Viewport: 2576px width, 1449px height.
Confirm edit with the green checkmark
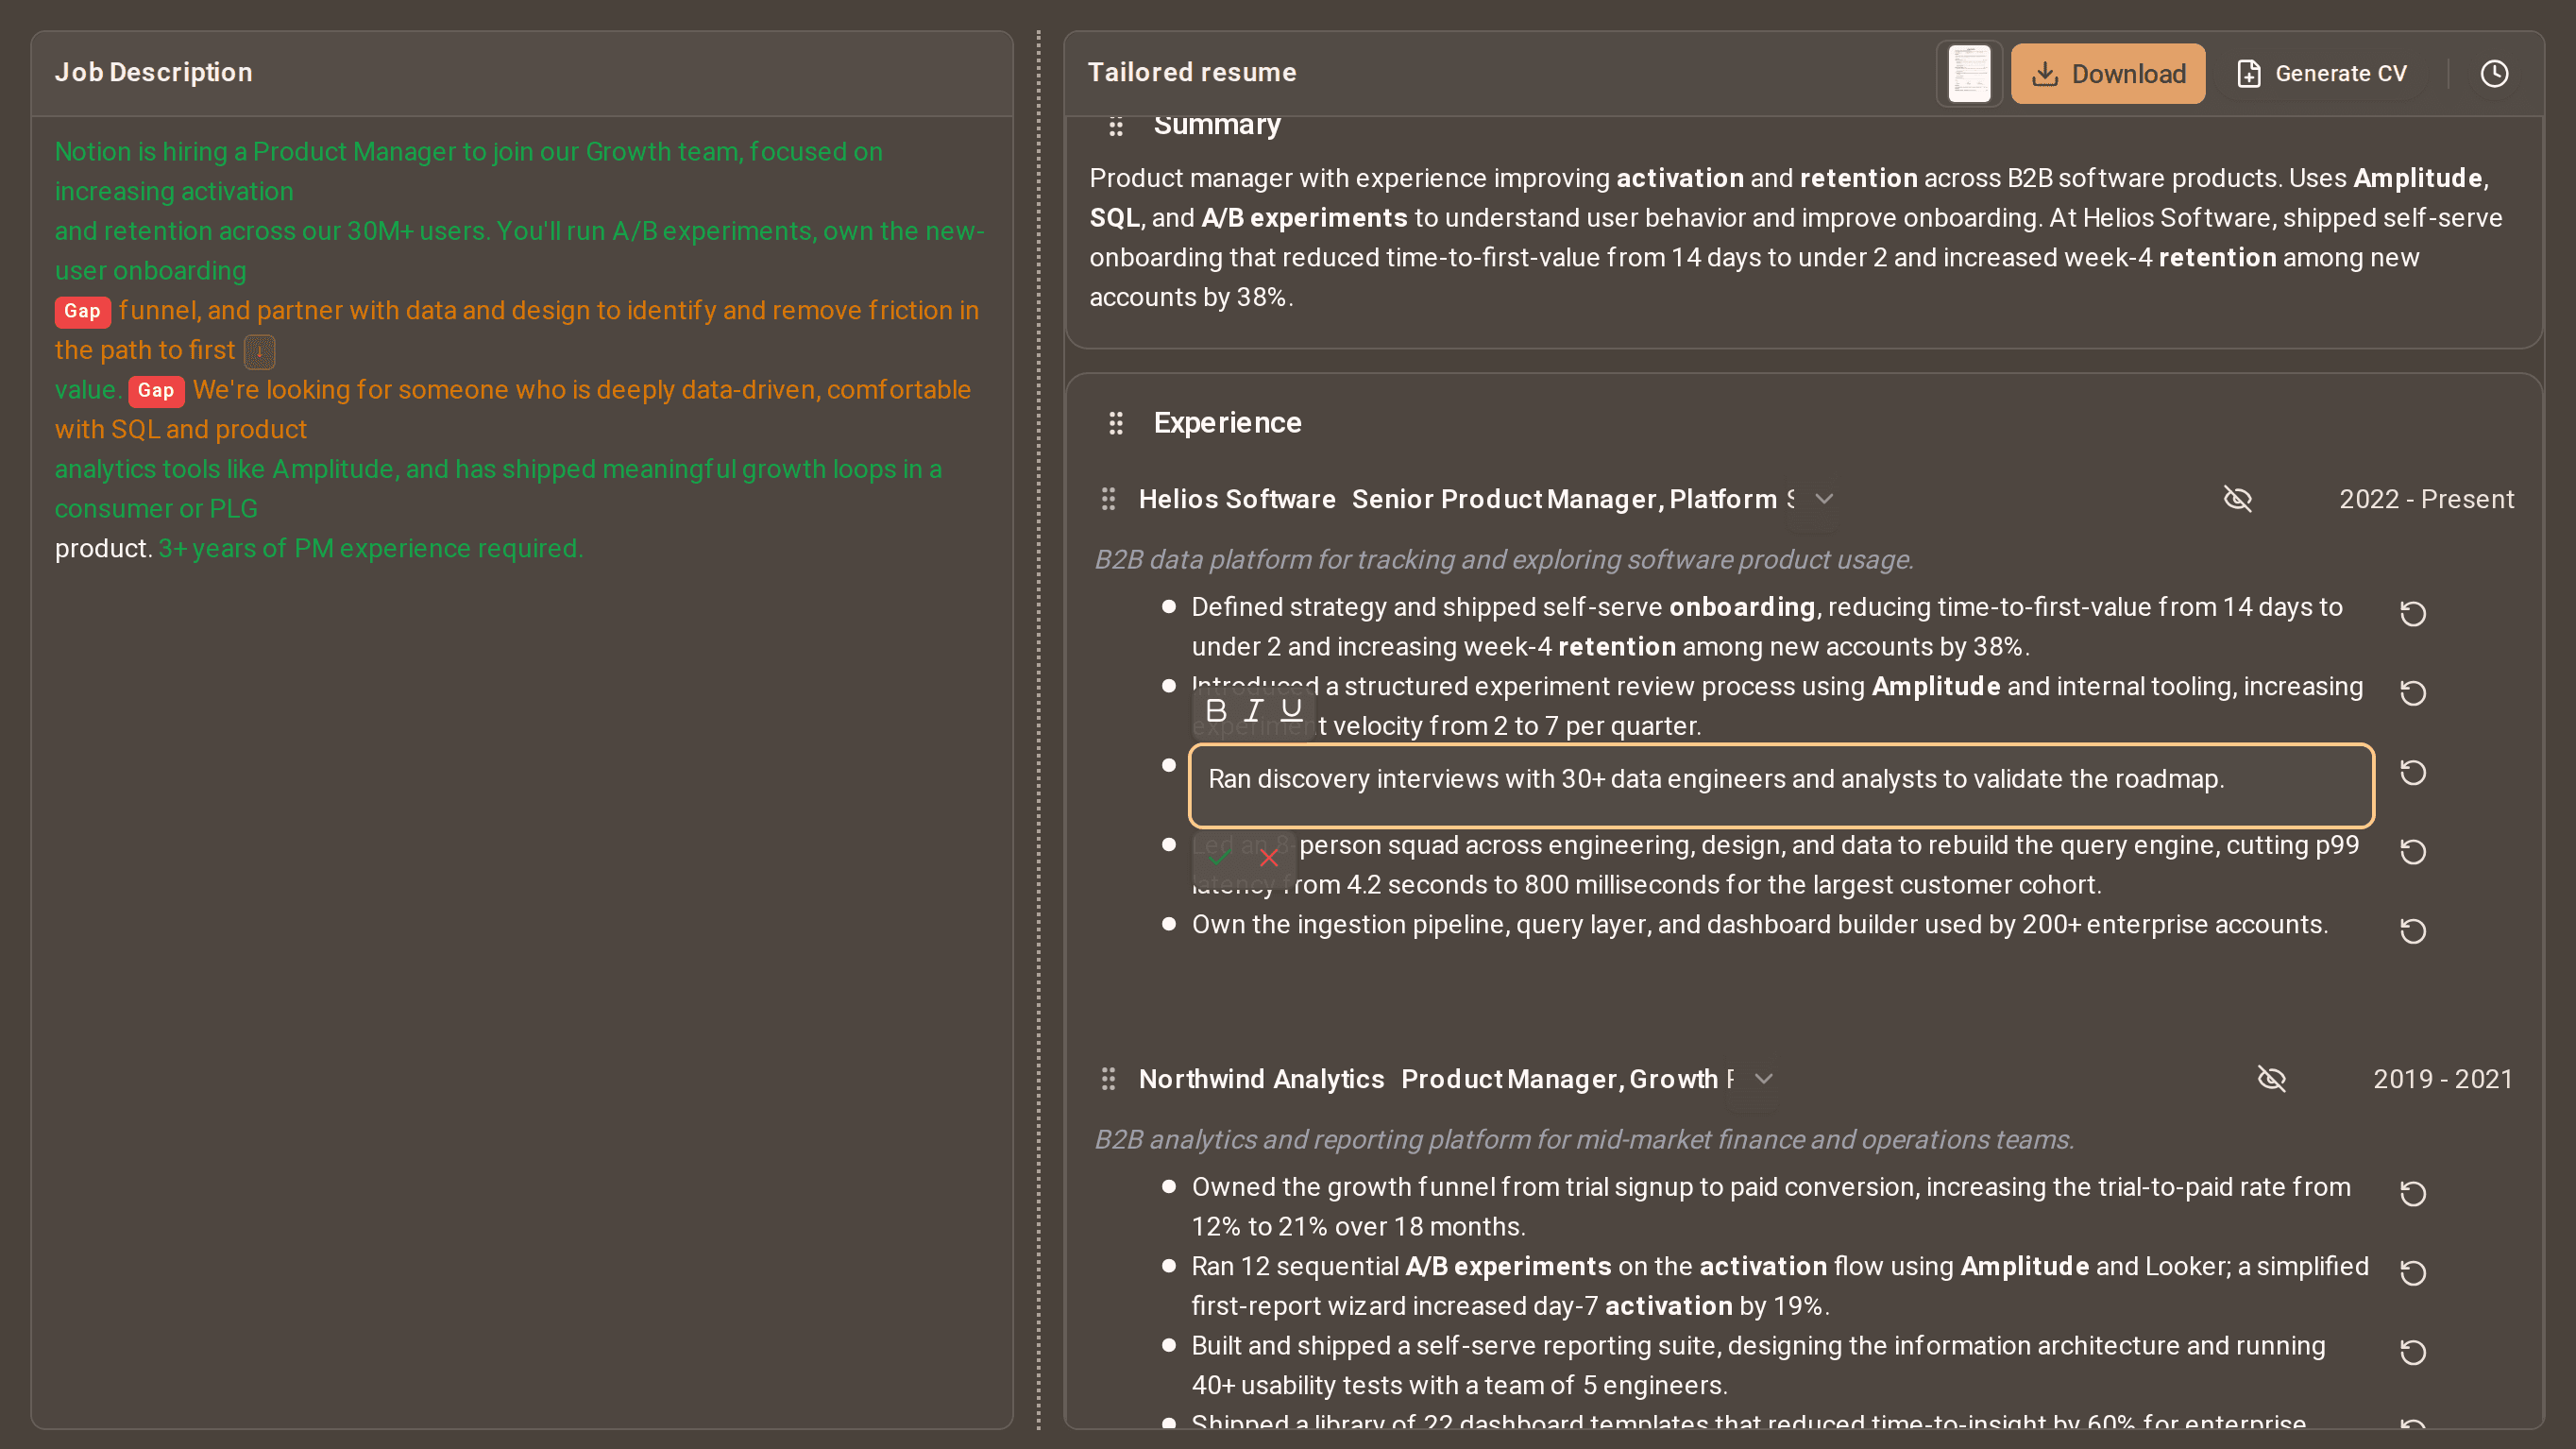pos(1219,858)
